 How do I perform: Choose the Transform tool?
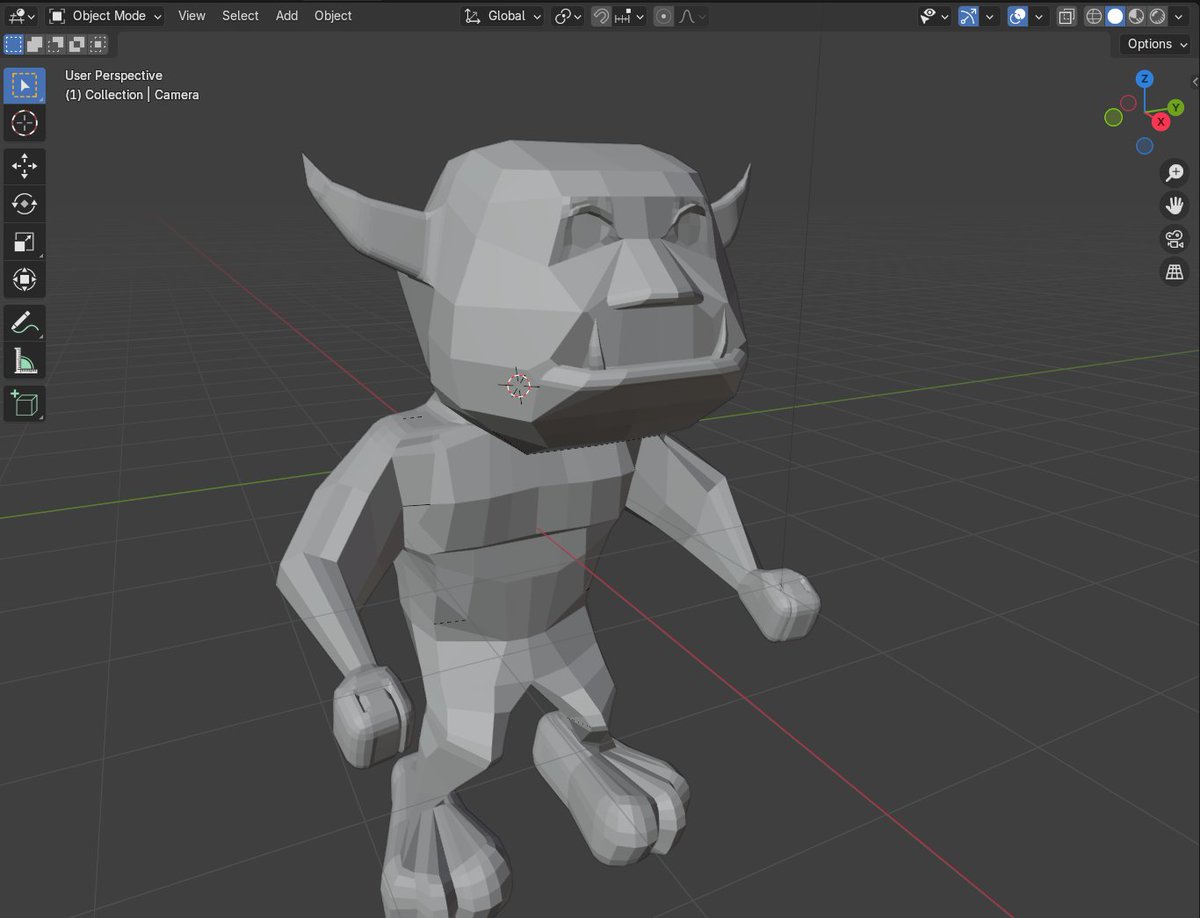point(24,279)
